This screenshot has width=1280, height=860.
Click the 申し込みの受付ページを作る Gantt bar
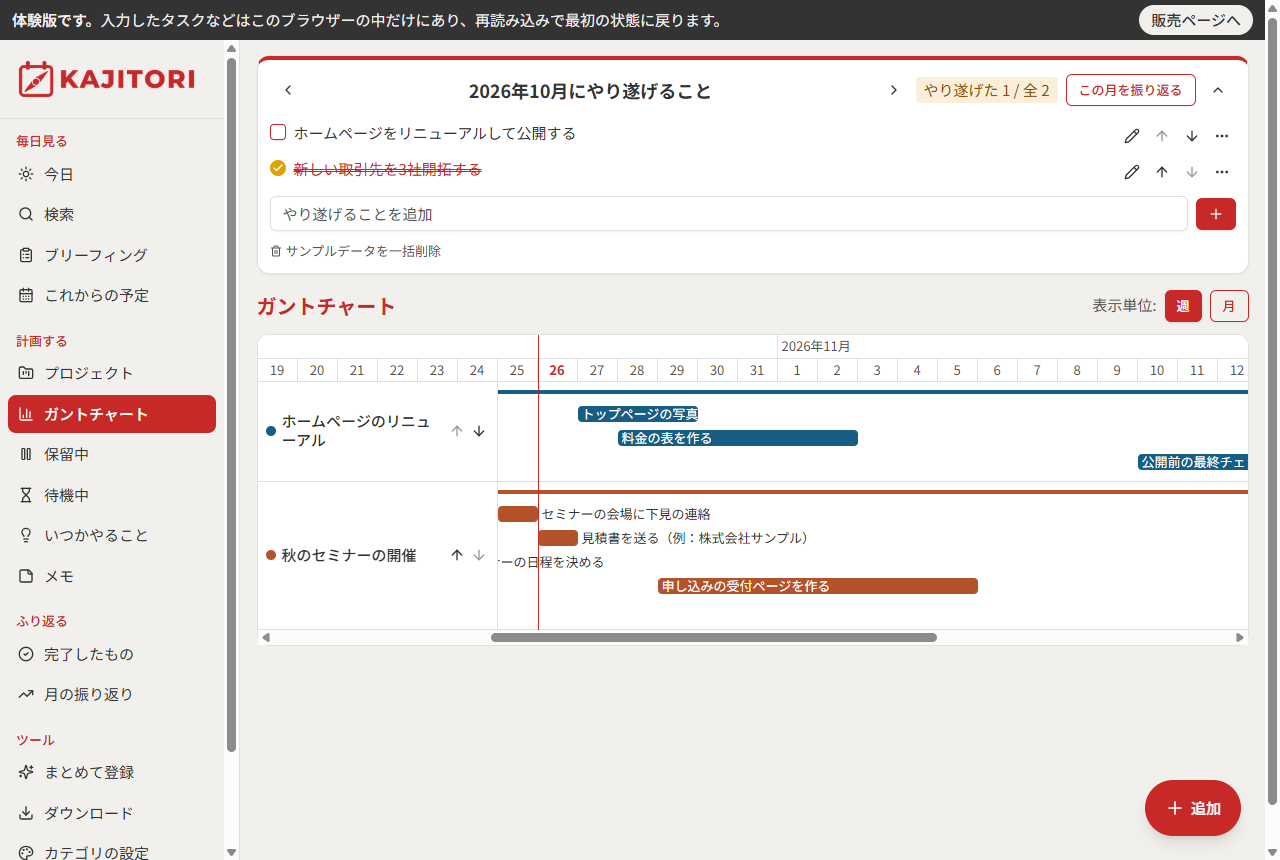pyautogui.click(x=818, y=586)
